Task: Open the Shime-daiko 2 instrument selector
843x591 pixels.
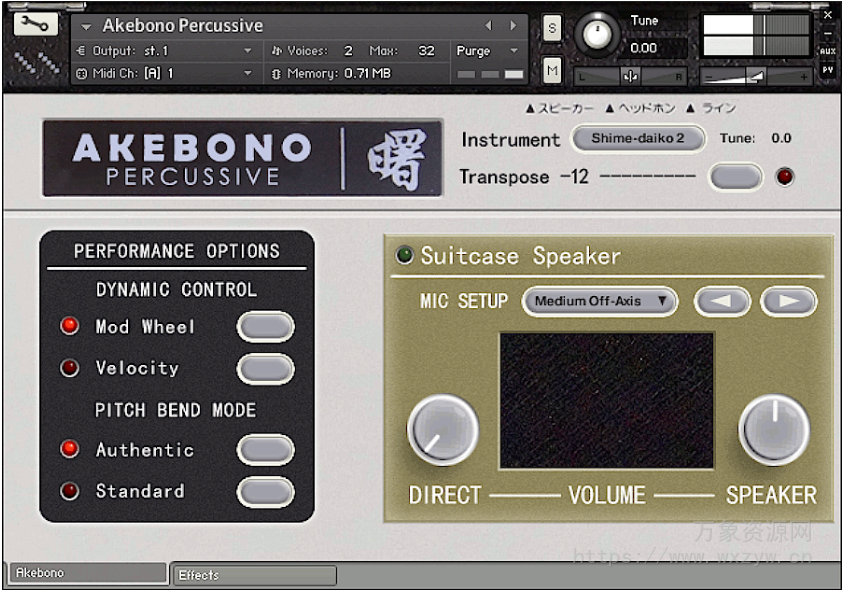Action: coord(638,140)
